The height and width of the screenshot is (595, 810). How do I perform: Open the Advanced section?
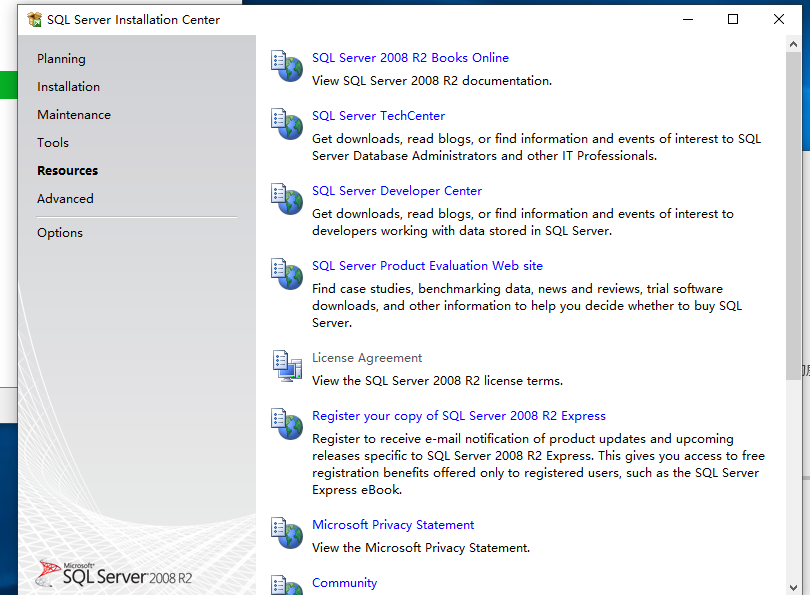point(65,199)
